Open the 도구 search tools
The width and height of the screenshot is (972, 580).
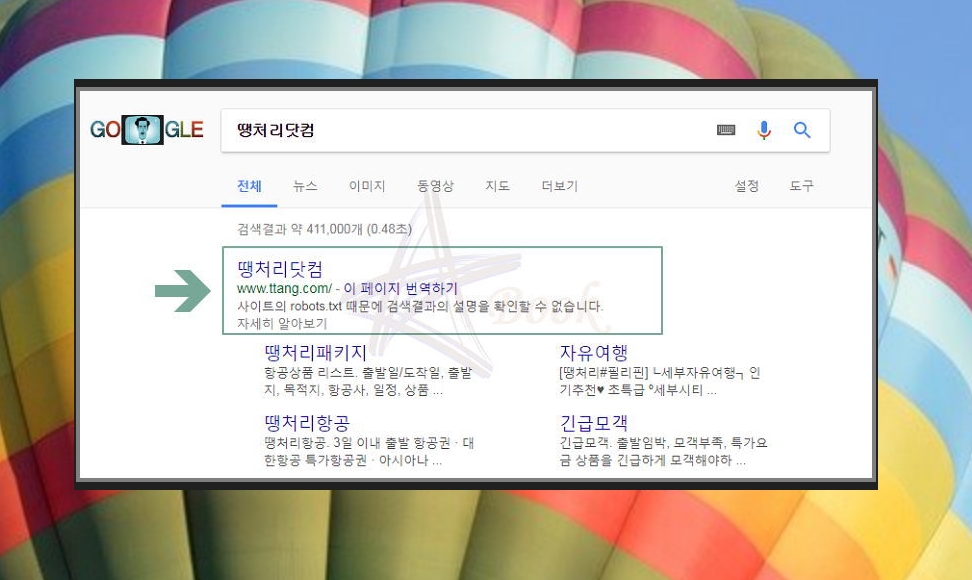[x=802, y=186]
